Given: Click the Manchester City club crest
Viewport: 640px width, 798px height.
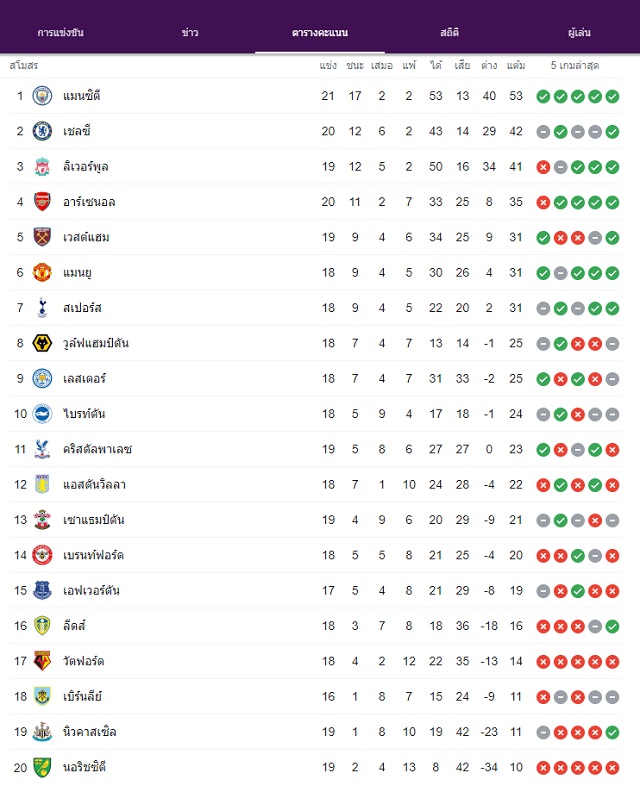Looking at the screenshot, I should (42, 96).
